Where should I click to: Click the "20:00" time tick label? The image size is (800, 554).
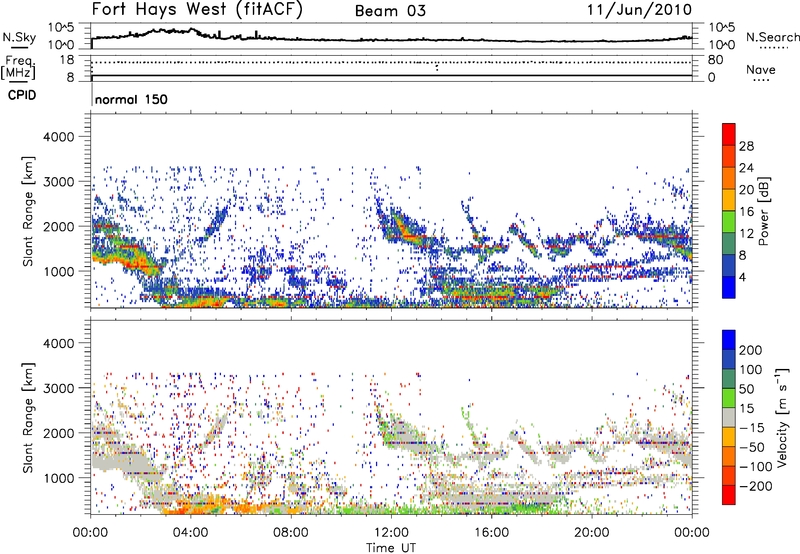coord(591,533)
